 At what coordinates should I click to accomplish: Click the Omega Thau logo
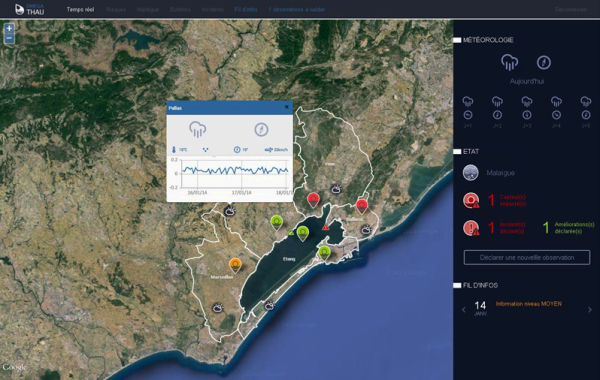[29, 9]
